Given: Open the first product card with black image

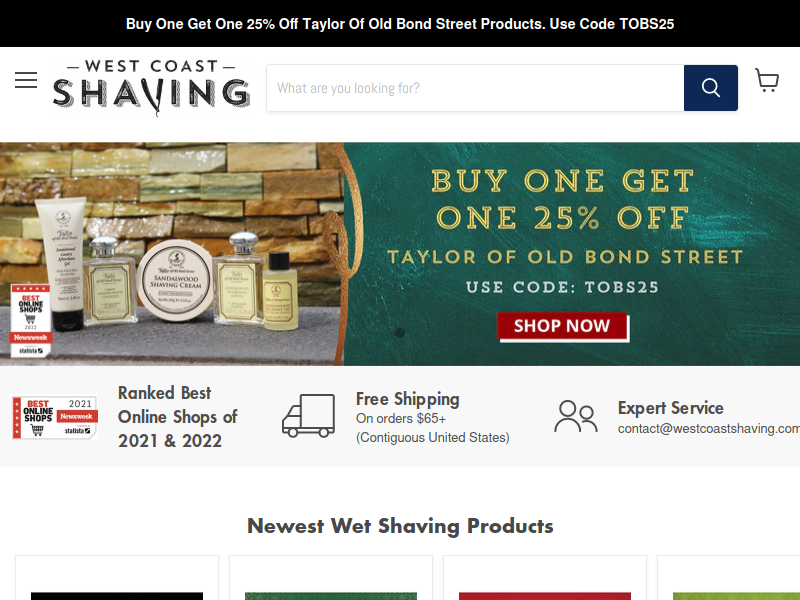Looking at the screenshot, I should (117, 578).
